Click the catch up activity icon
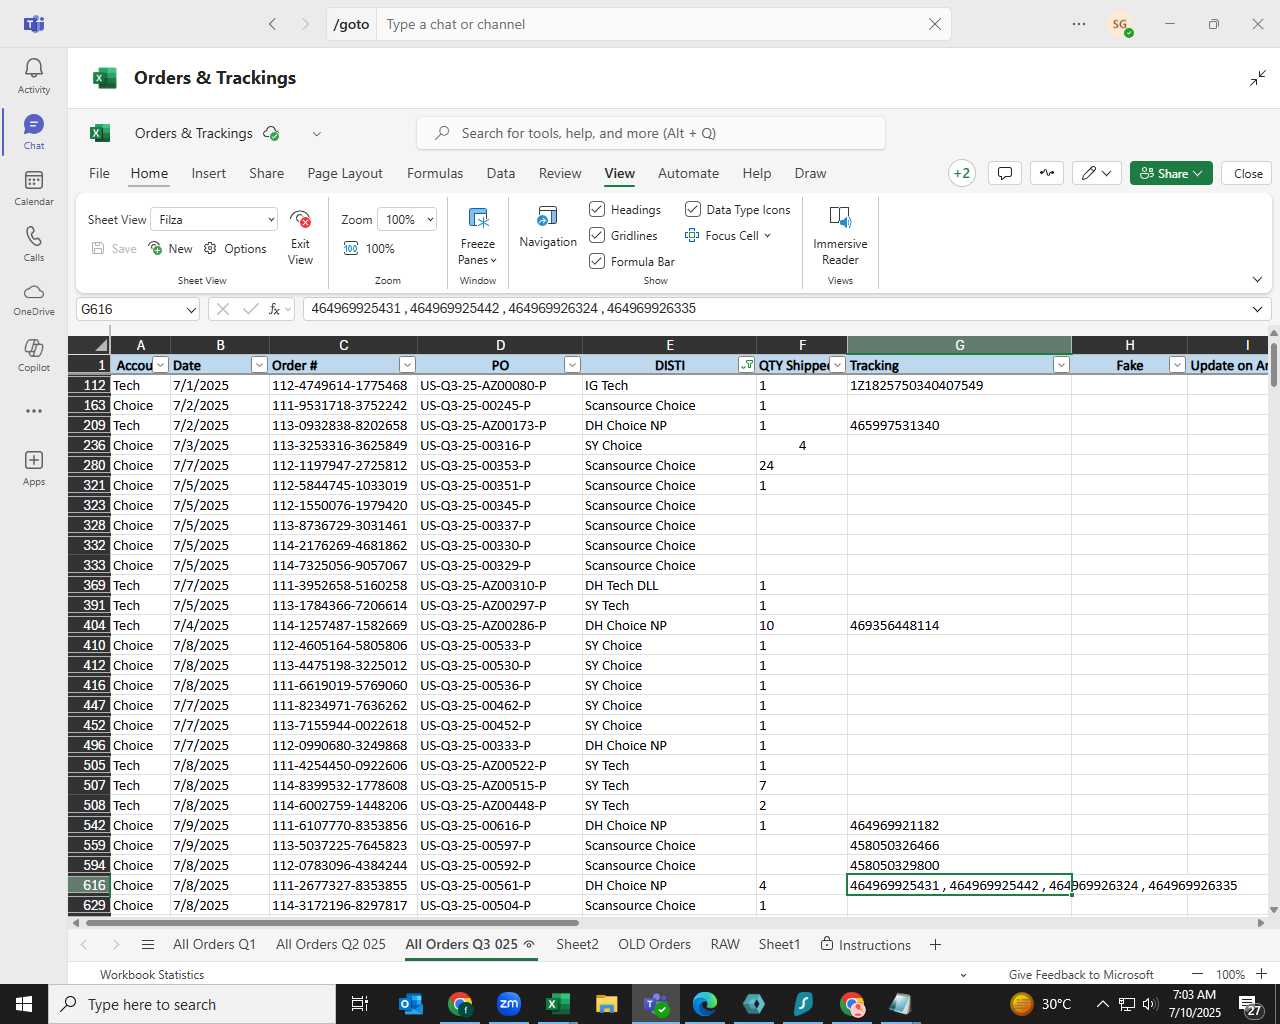The width and height of the screenshot is (1280, 1024). pos(1046,173)
